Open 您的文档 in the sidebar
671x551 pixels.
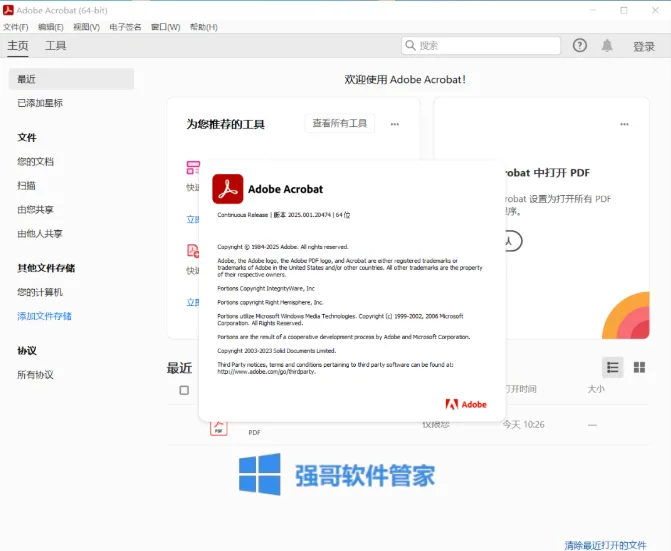pyautogui.click(x=35, y=162)
